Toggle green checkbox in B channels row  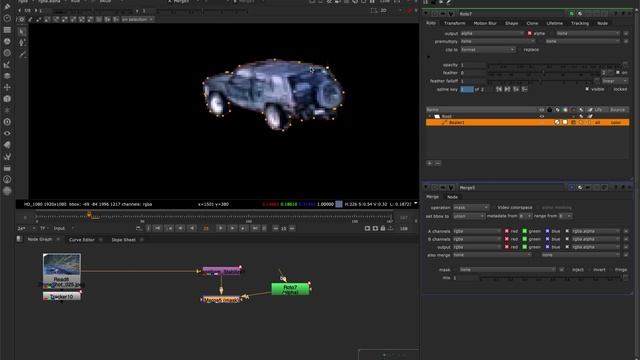click(524, 239)
